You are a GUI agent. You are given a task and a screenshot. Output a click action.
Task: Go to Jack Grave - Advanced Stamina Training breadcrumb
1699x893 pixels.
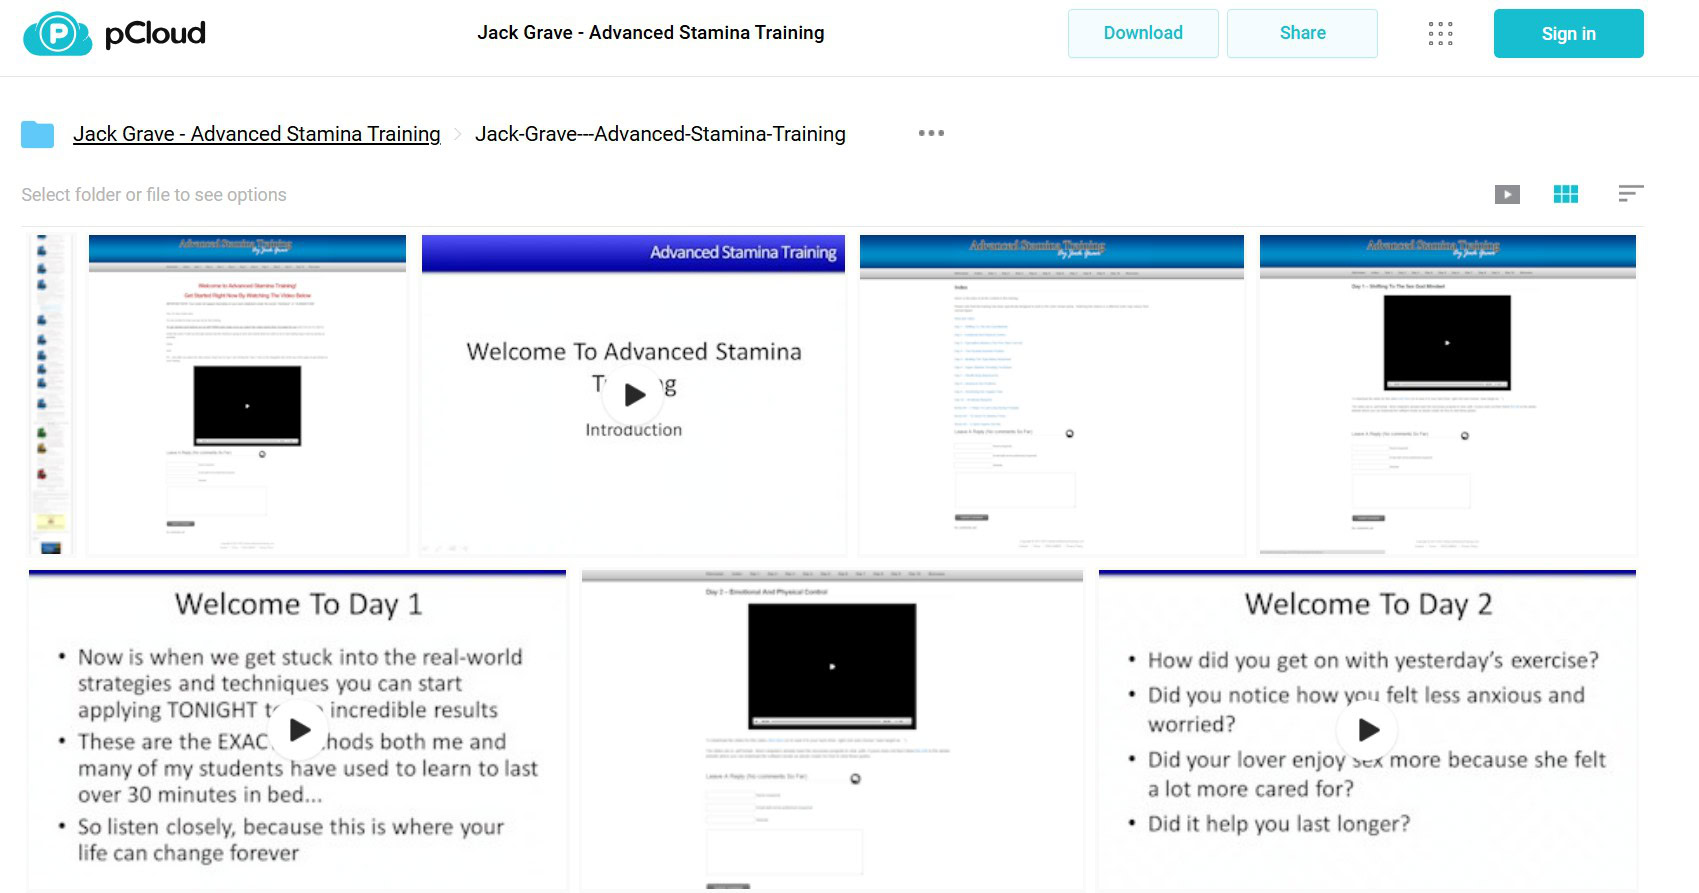[x=257, y=134]
